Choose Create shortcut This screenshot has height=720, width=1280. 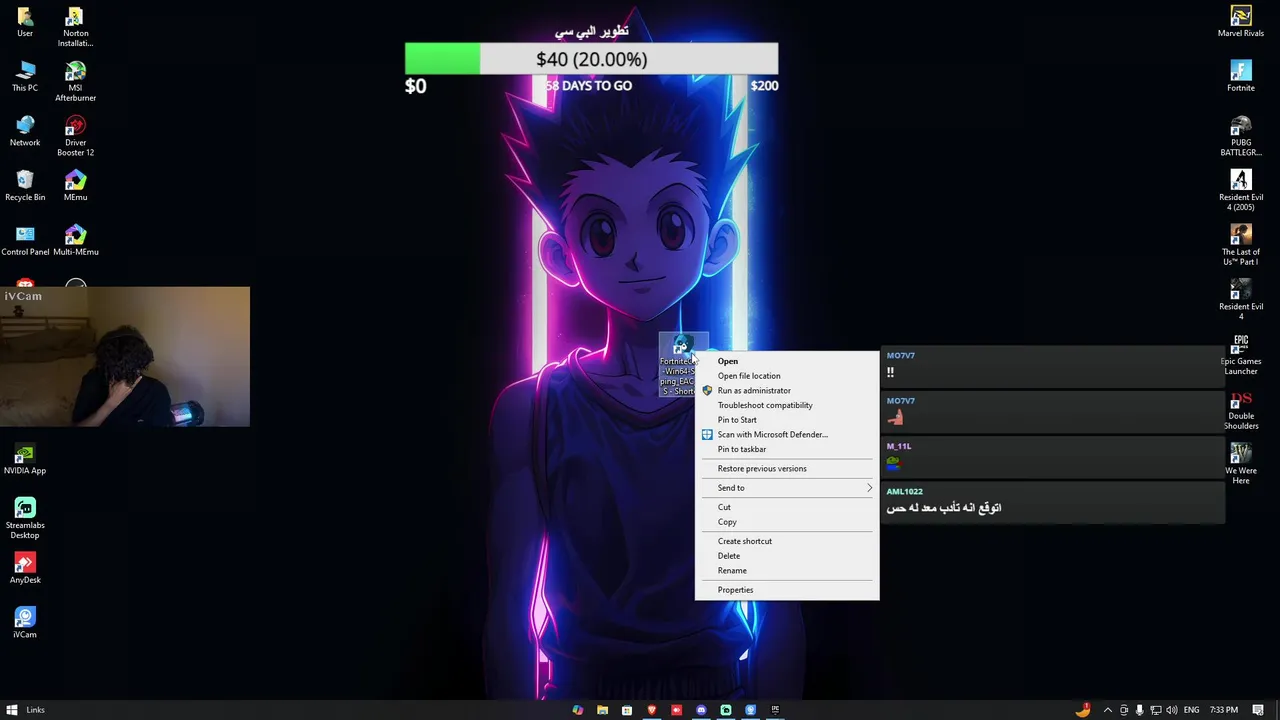pos(787,541)
